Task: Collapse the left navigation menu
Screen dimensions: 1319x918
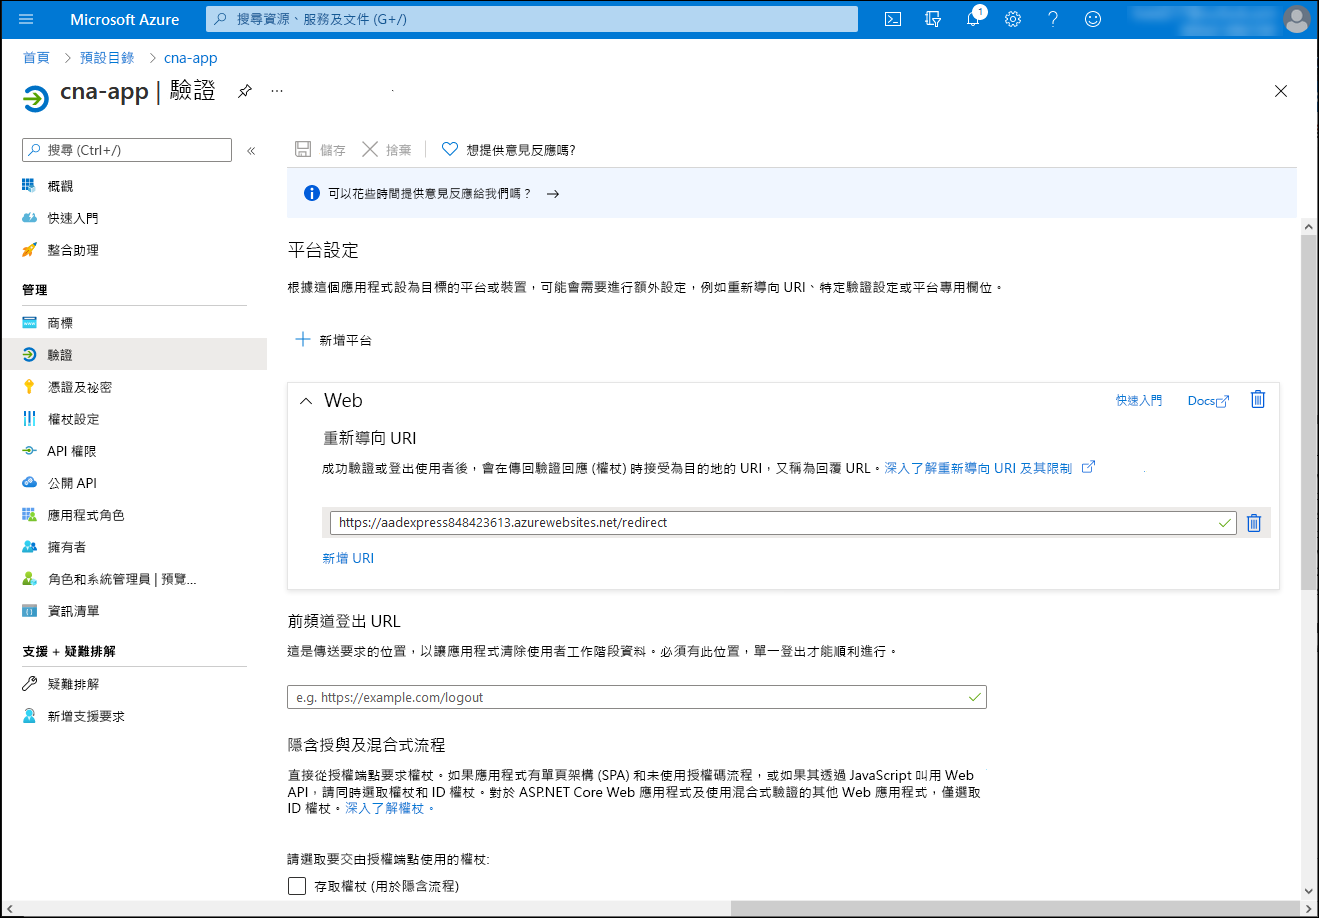Action: [x=251, y=151]
